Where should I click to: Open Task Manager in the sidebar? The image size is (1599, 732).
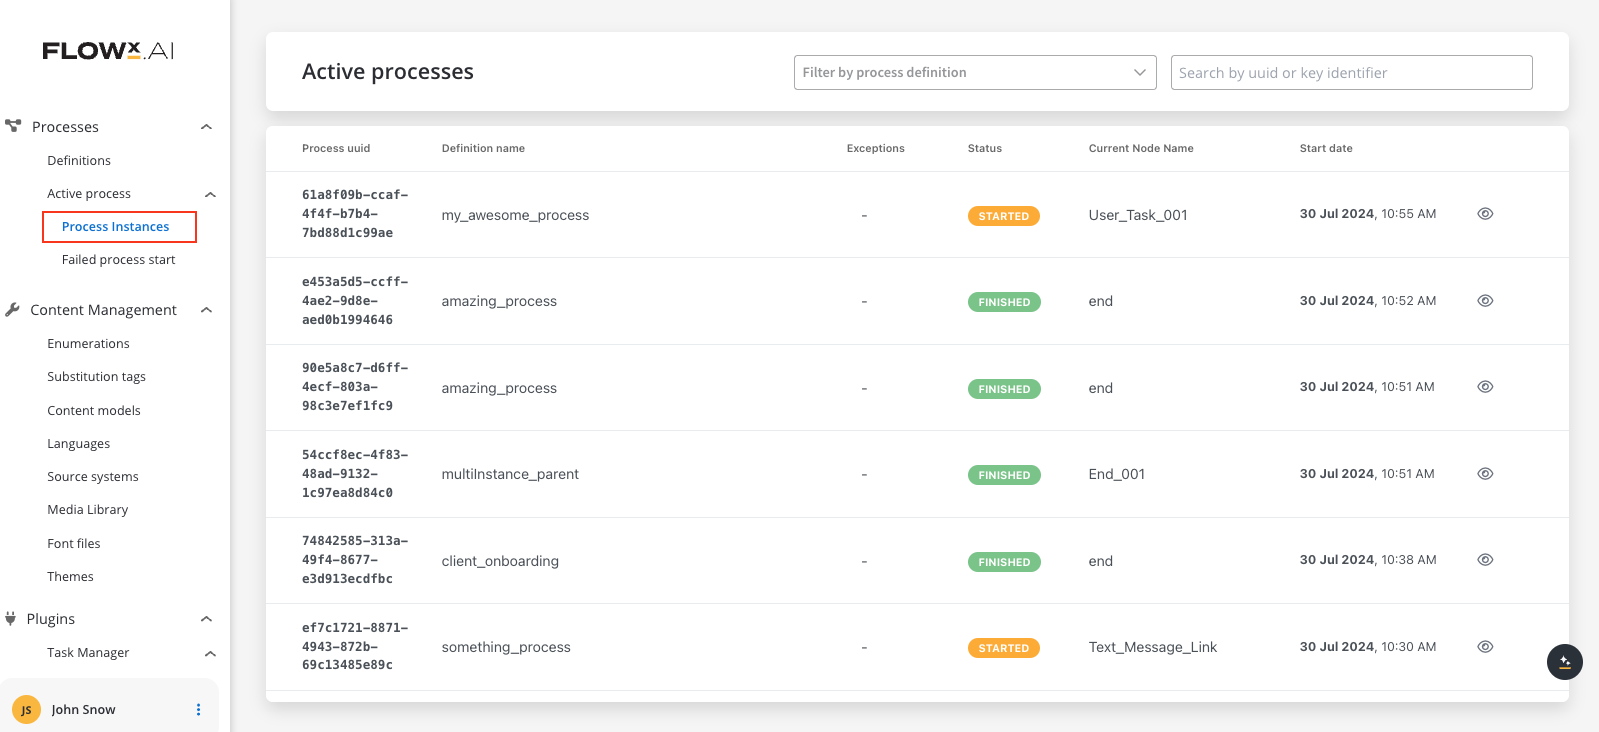coord(88,653)
